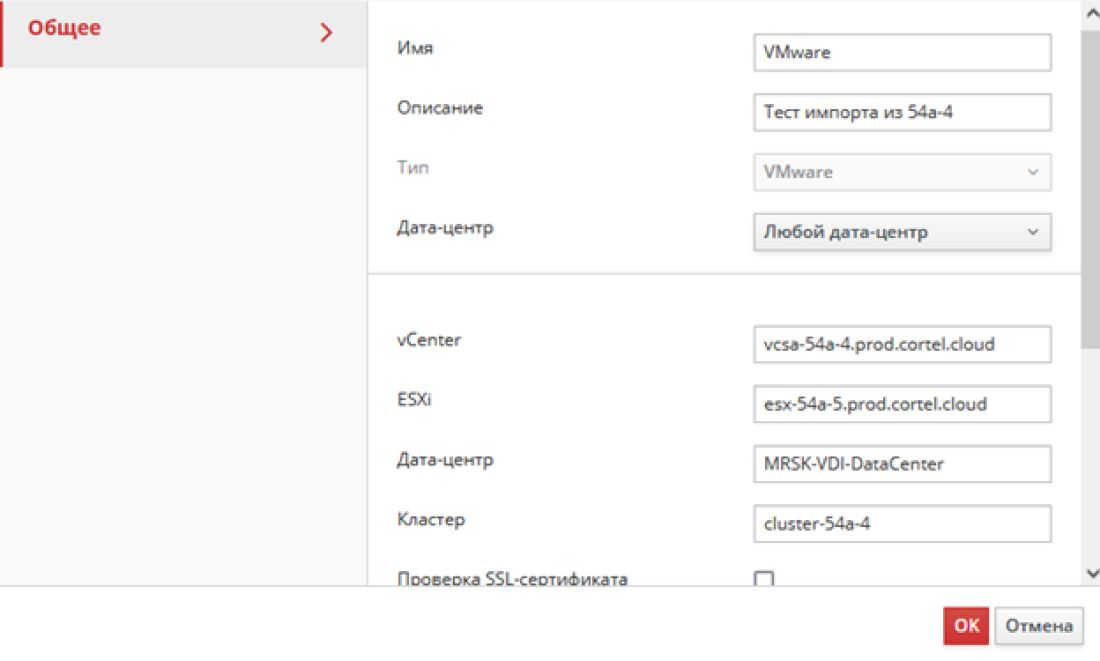Click the Проверка SSL-сертификата label text

[x=512, y=579]
